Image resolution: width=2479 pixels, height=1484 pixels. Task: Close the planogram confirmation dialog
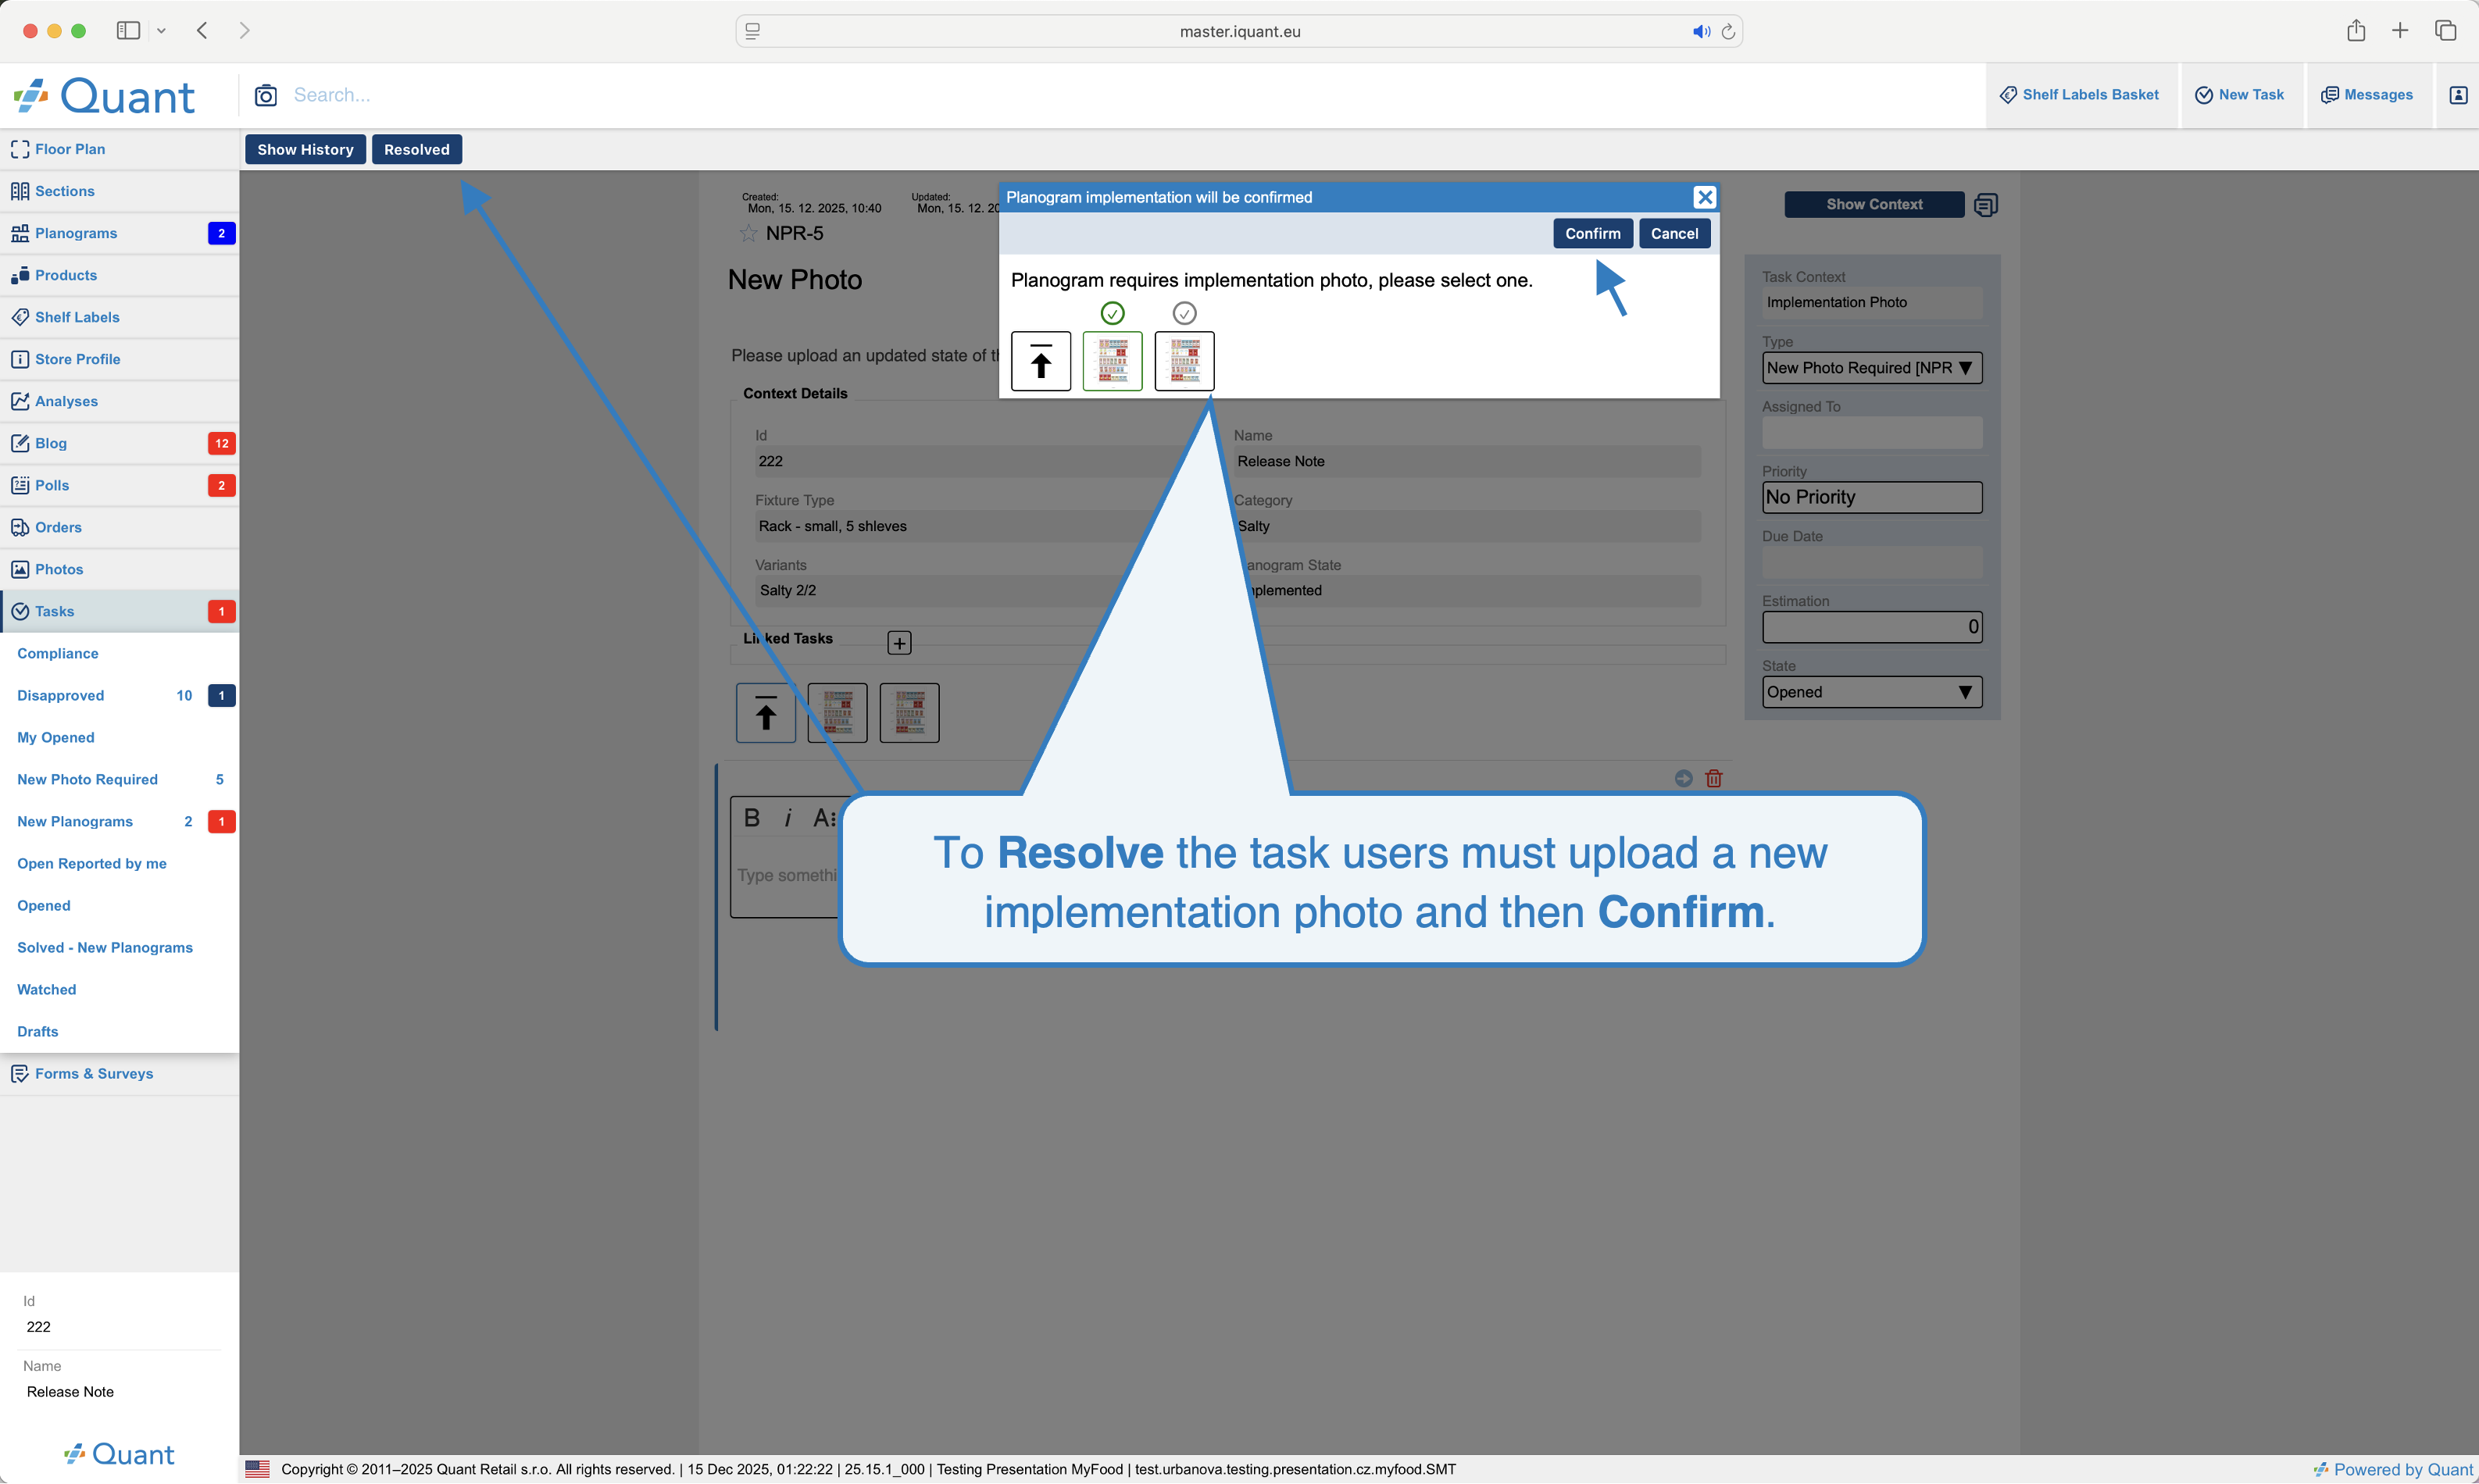pyautogui.click(x=1705, y=197)
